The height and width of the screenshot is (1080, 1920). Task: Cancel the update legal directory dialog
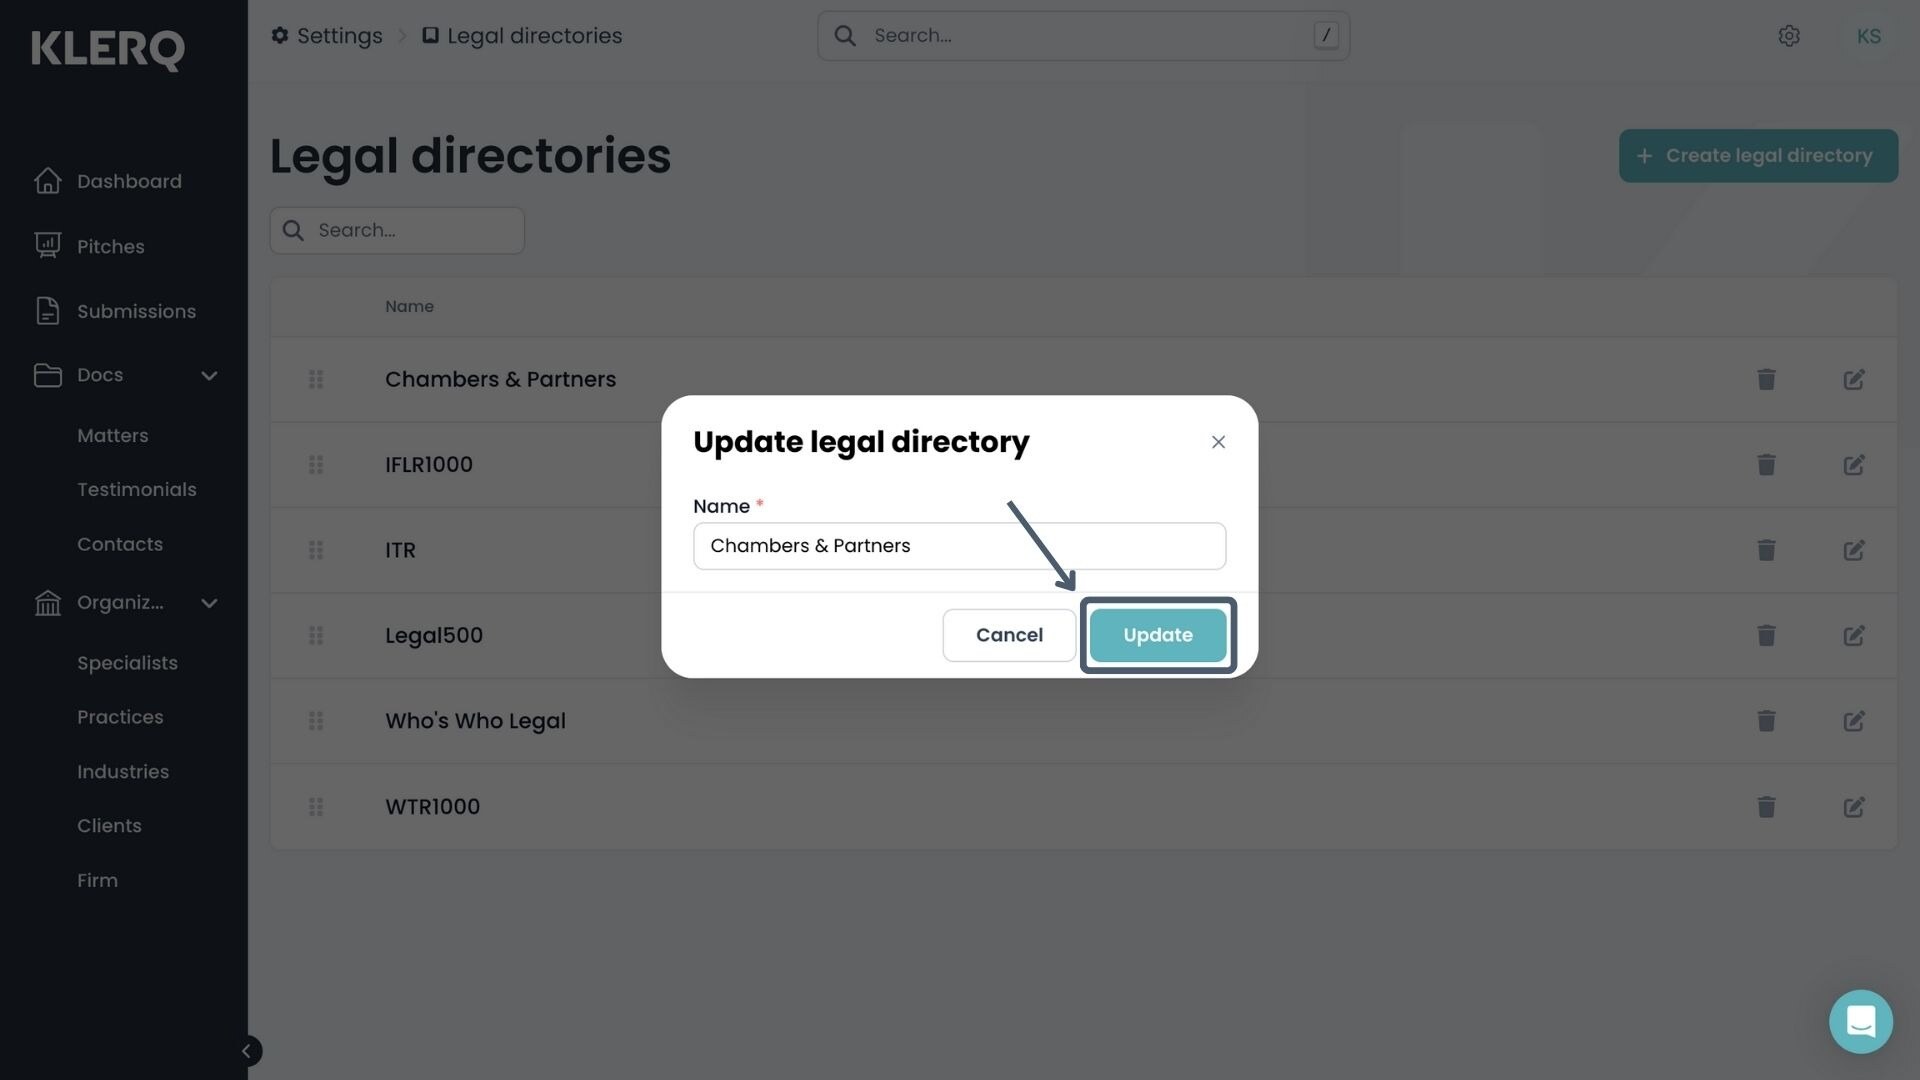click(1009, 635)
